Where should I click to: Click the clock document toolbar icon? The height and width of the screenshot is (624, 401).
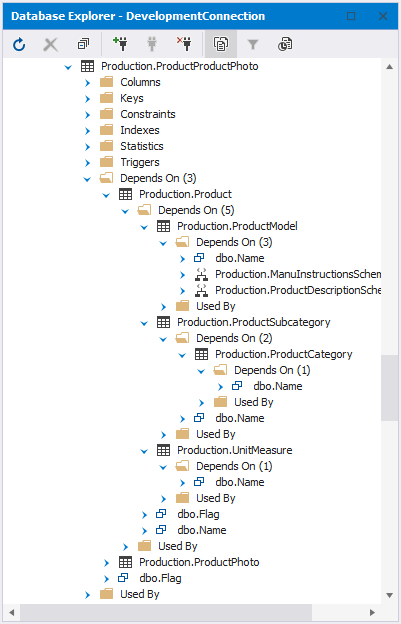tap(285, 44)
